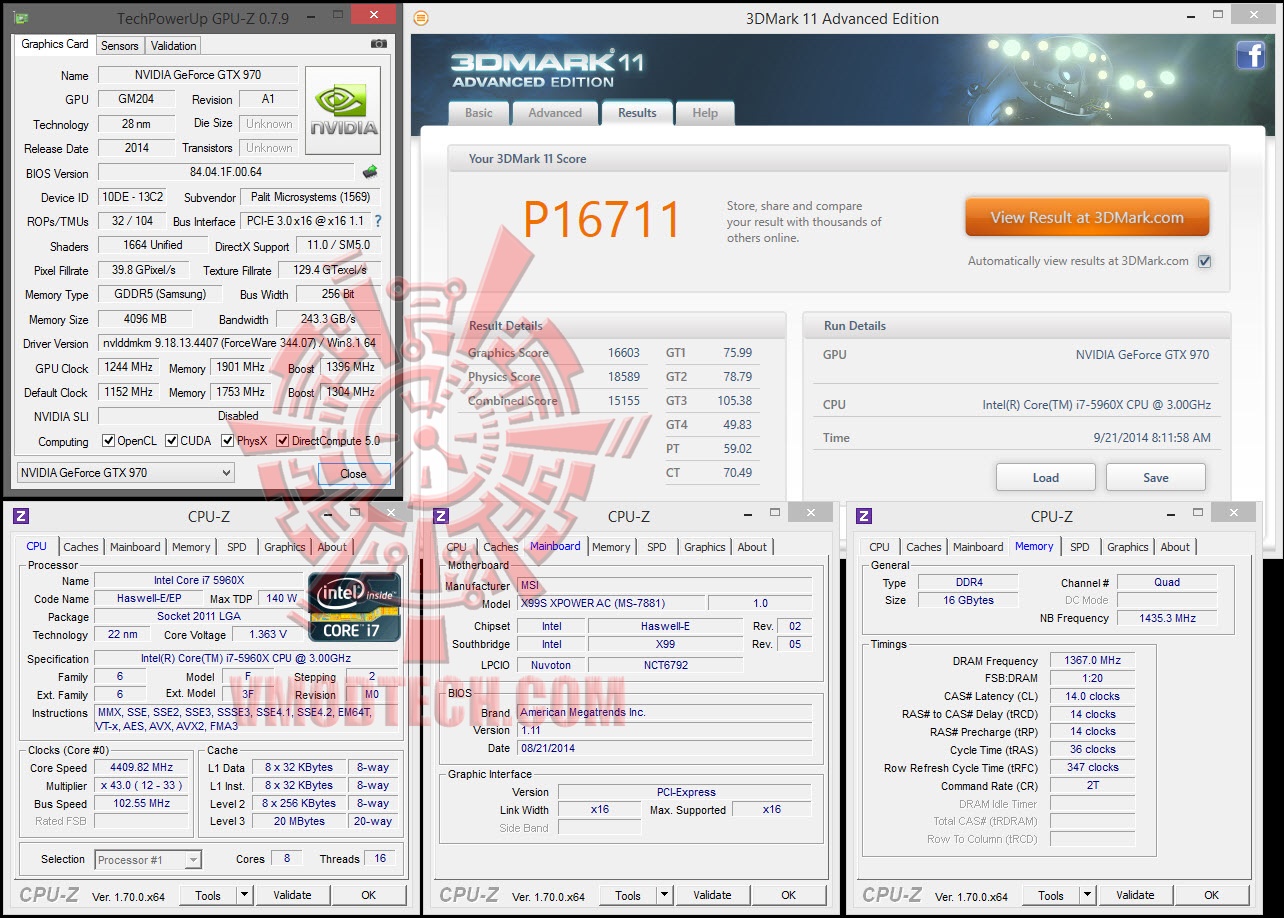1284x918 pixels.
Task: Open the CPU tab in the CPU-Z Memory window
Action: pos(880,547)
